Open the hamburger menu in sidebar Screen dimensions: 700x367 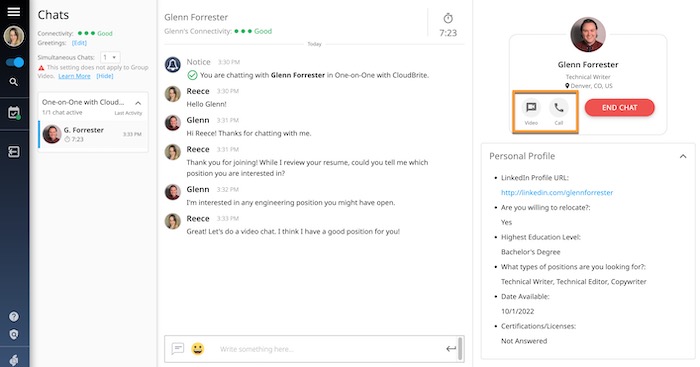(14, 12)
